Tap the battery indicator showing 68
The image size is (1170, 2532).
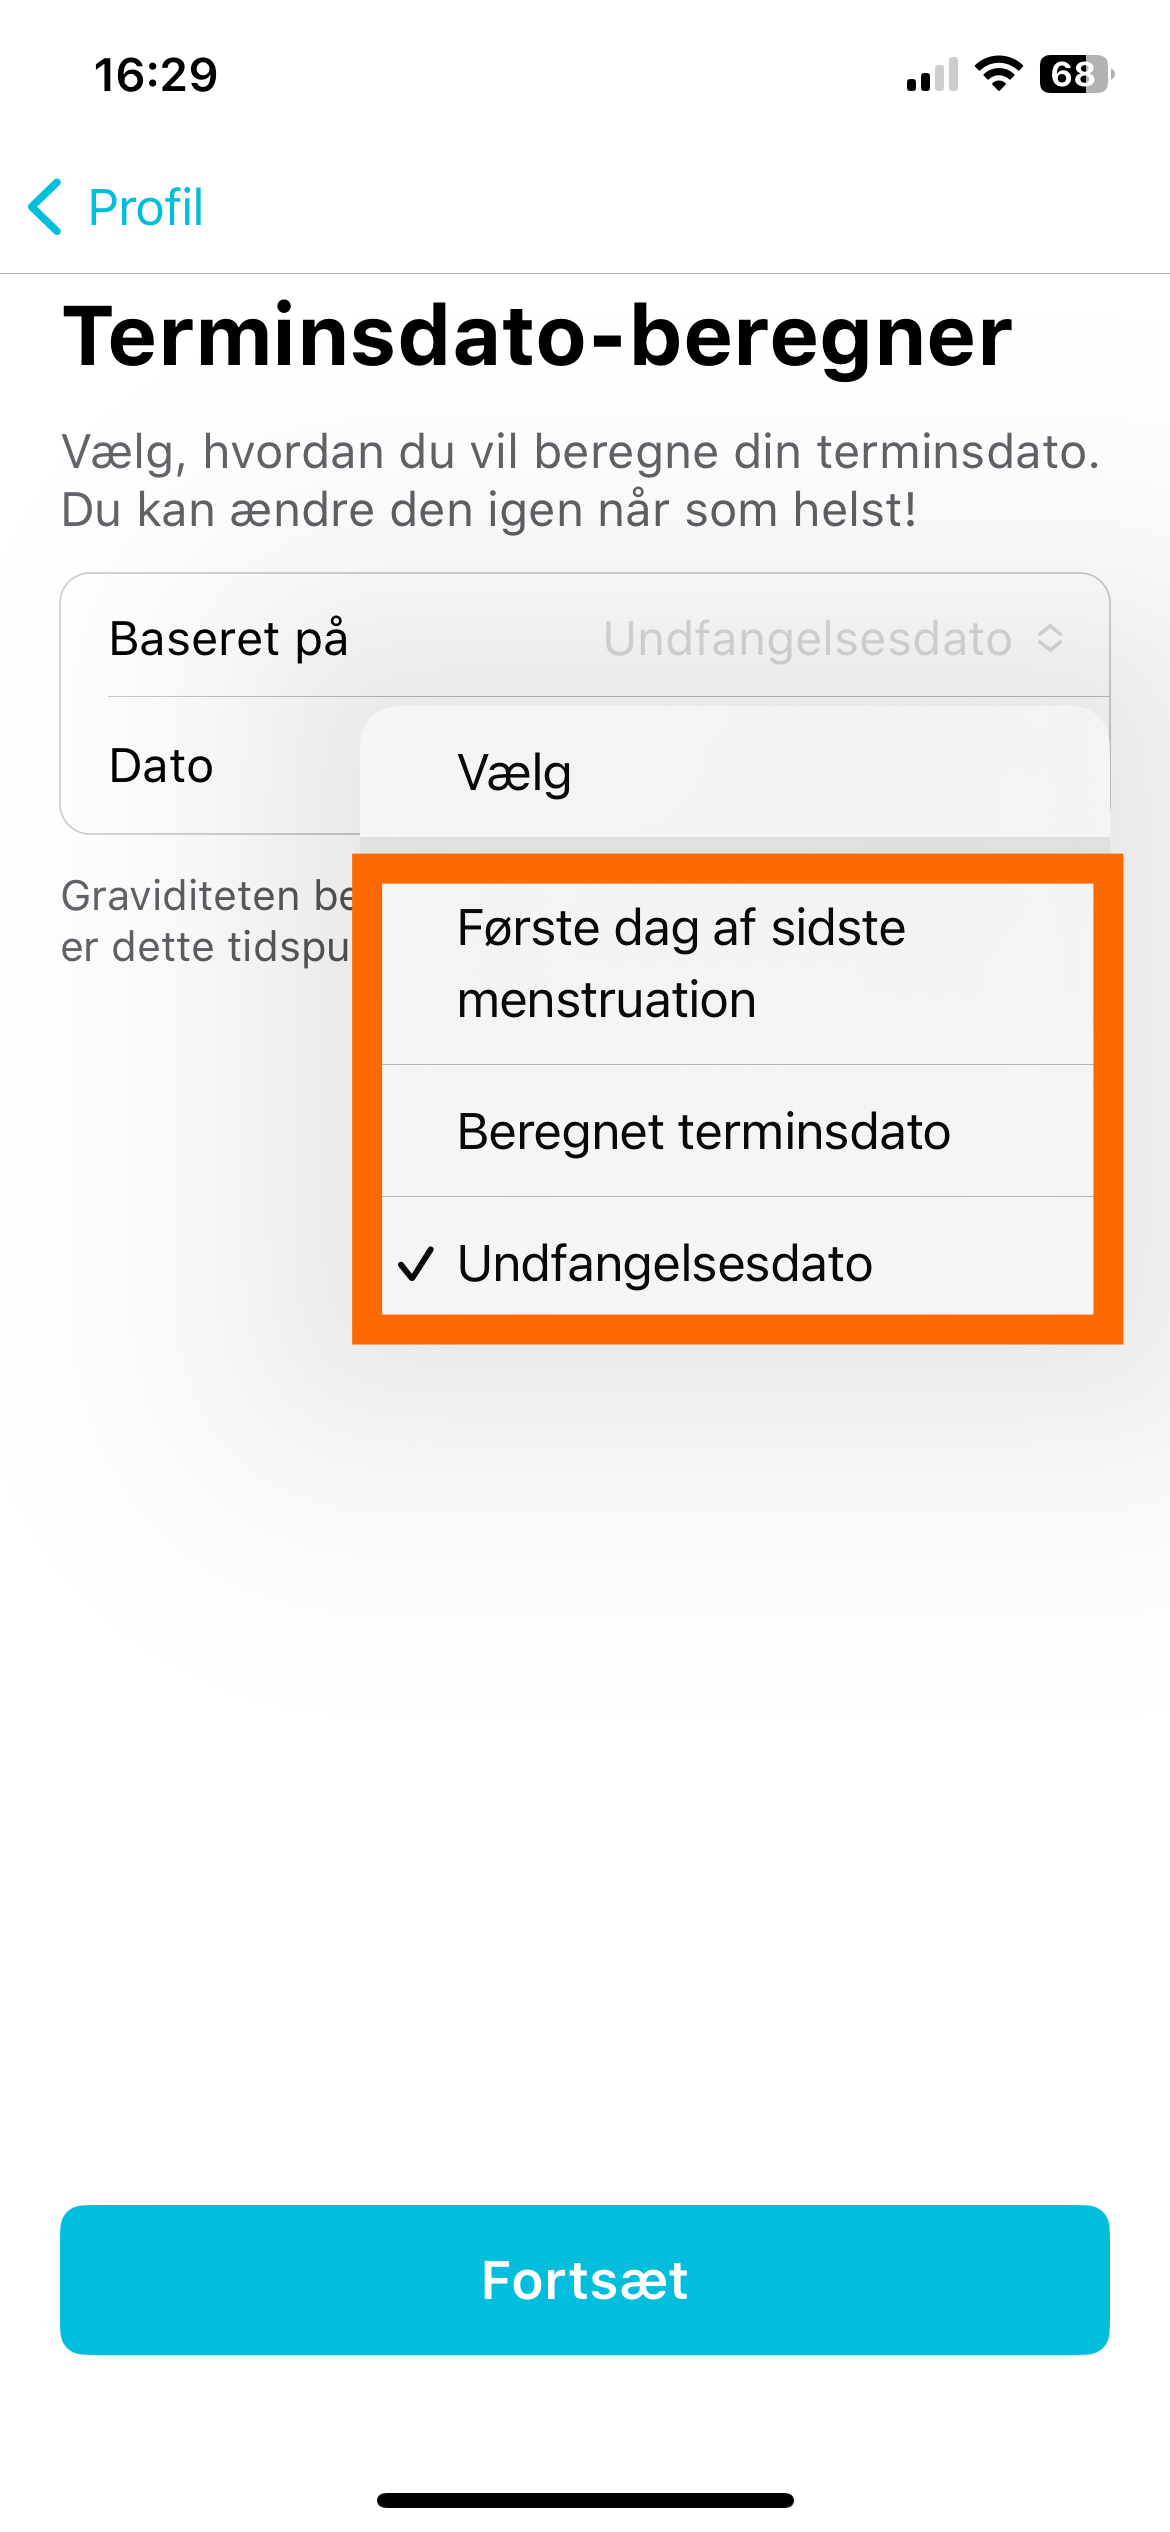[1077, 74]
